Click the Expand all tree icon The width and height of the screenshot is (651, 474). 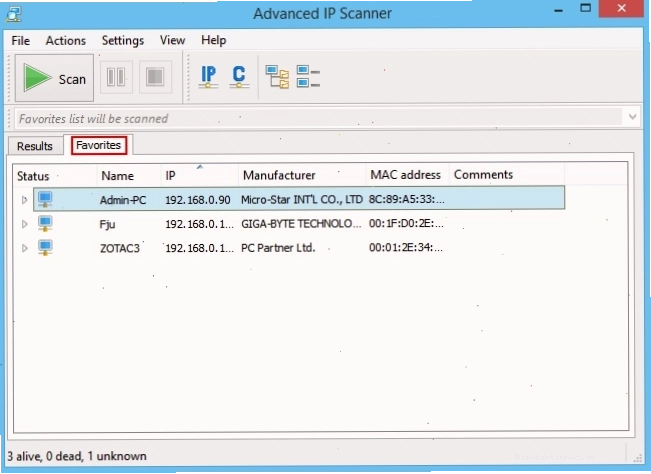point(277,77)
